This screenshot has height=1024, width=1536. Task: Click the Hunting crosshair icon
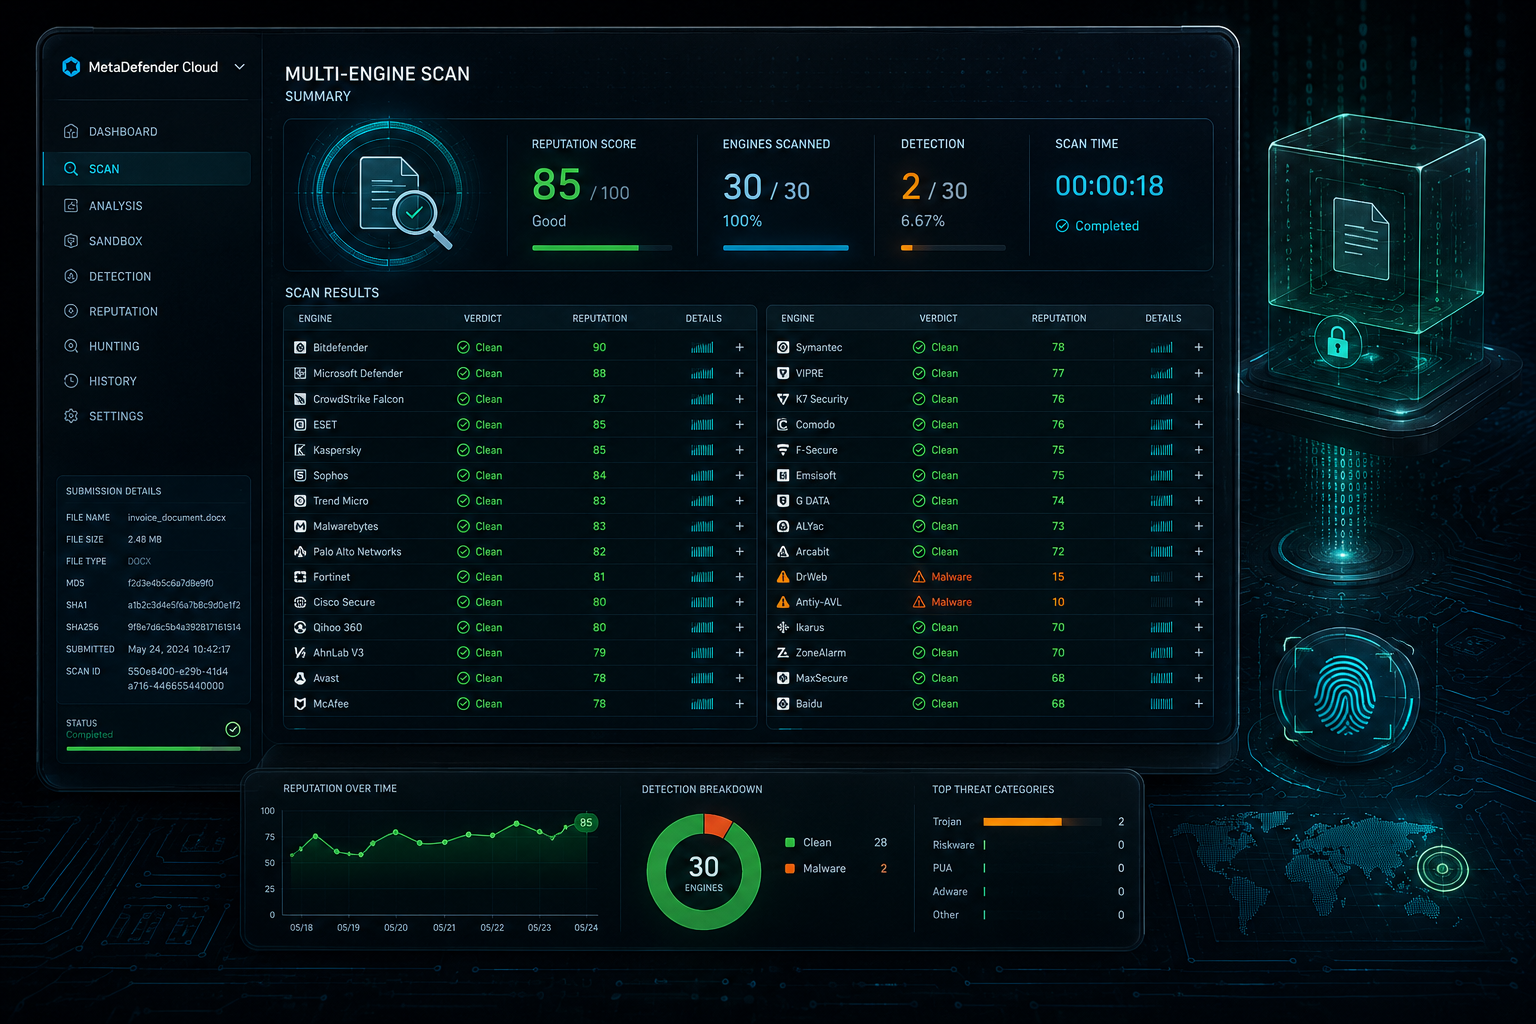click(x=71, y=346)
